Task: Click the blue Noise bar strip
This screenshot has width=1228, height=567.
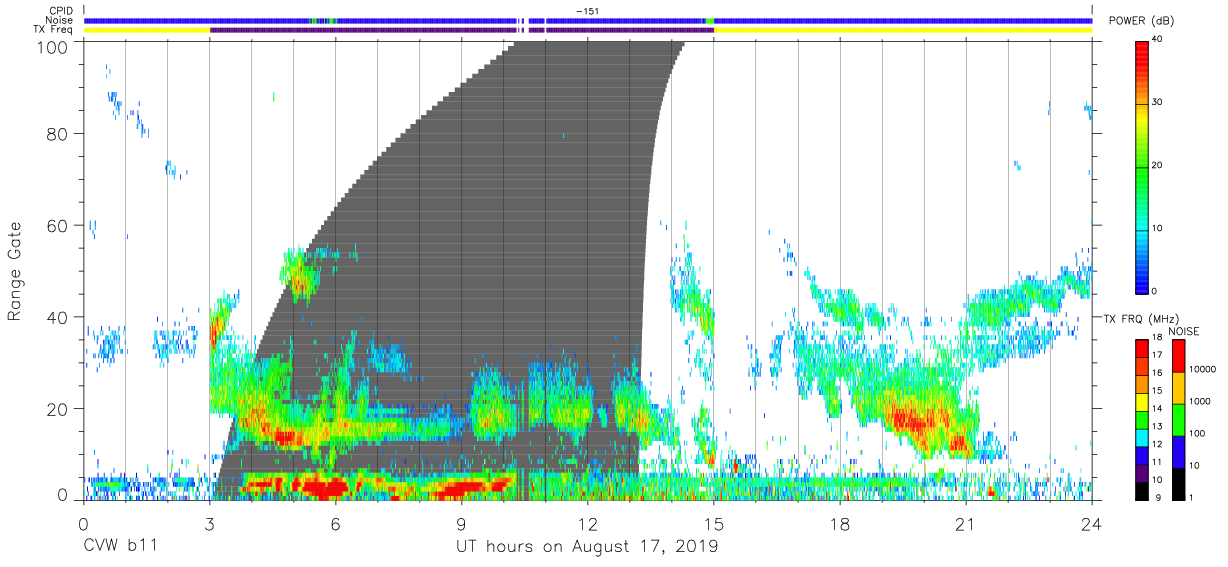Action: [x=587, y=20]
